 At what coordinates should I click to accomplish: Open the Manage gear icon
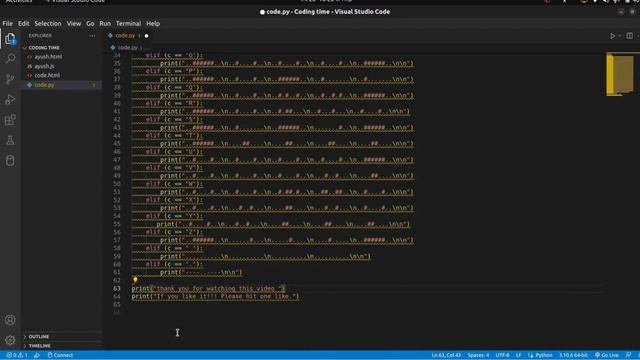(10, 340)
